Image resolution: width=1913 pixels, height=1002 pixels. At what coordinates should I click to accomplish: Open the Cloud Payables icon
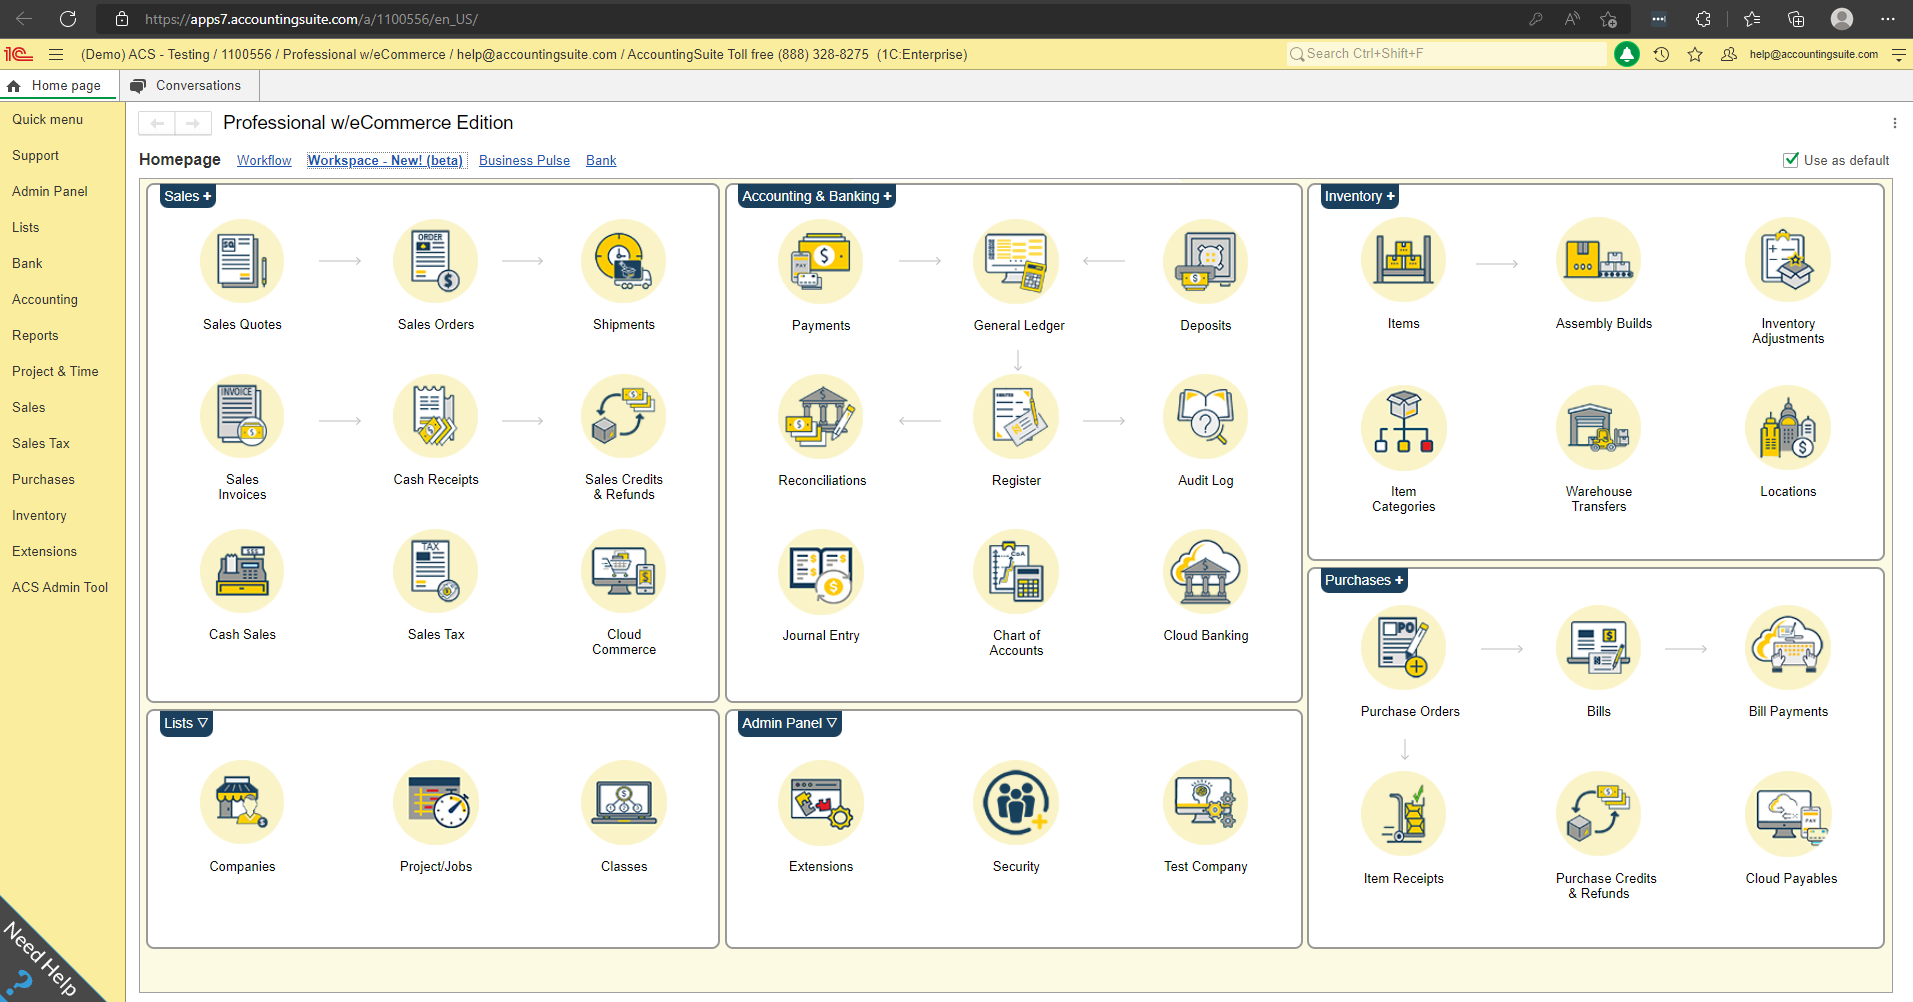pyautogui.click(x=1788, y=814)
